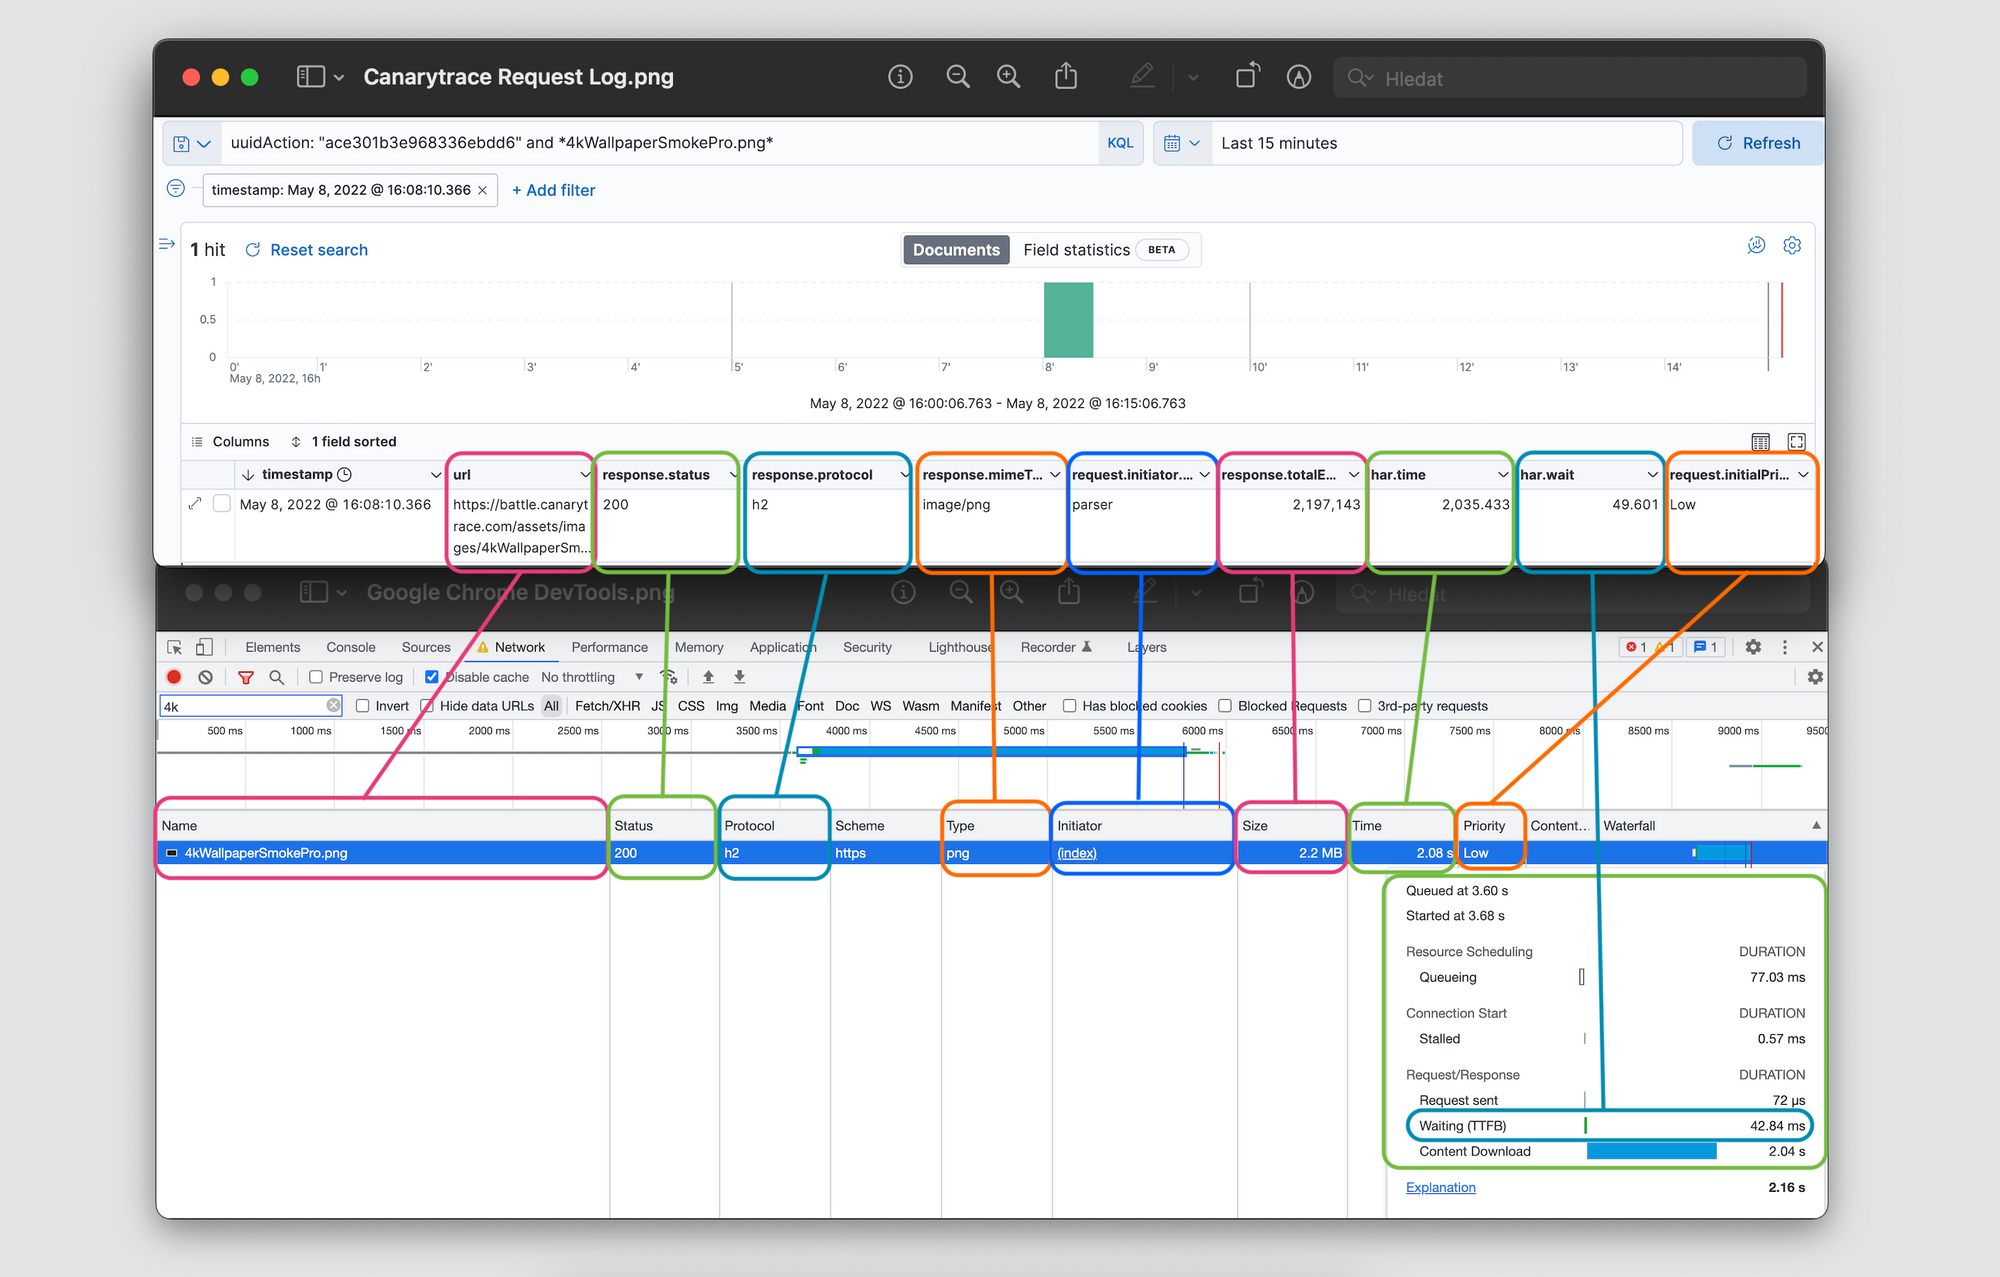Switch to the Lighthouse panel tab
2000x1277 pixels.
click(x=959, y=647)
